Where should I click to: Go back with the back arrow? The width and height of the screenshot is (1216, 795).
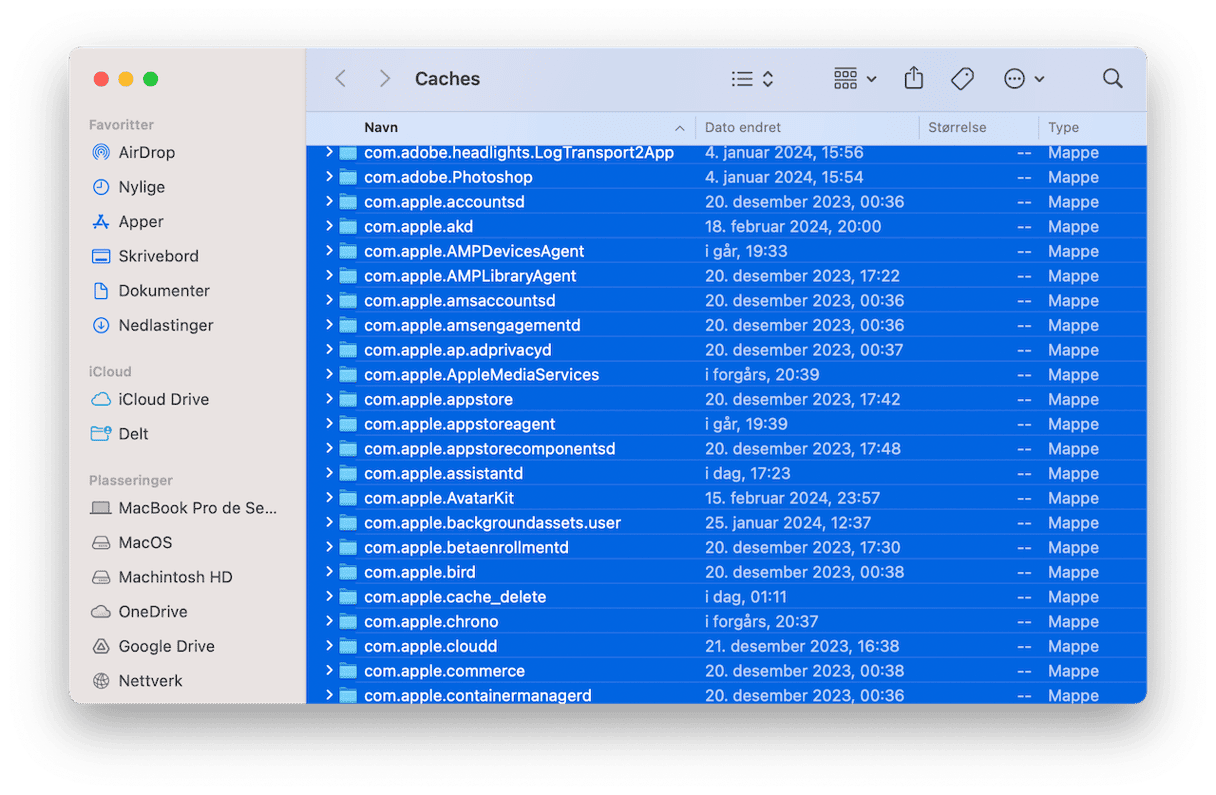pyautogui.click(x=340, y=79)
